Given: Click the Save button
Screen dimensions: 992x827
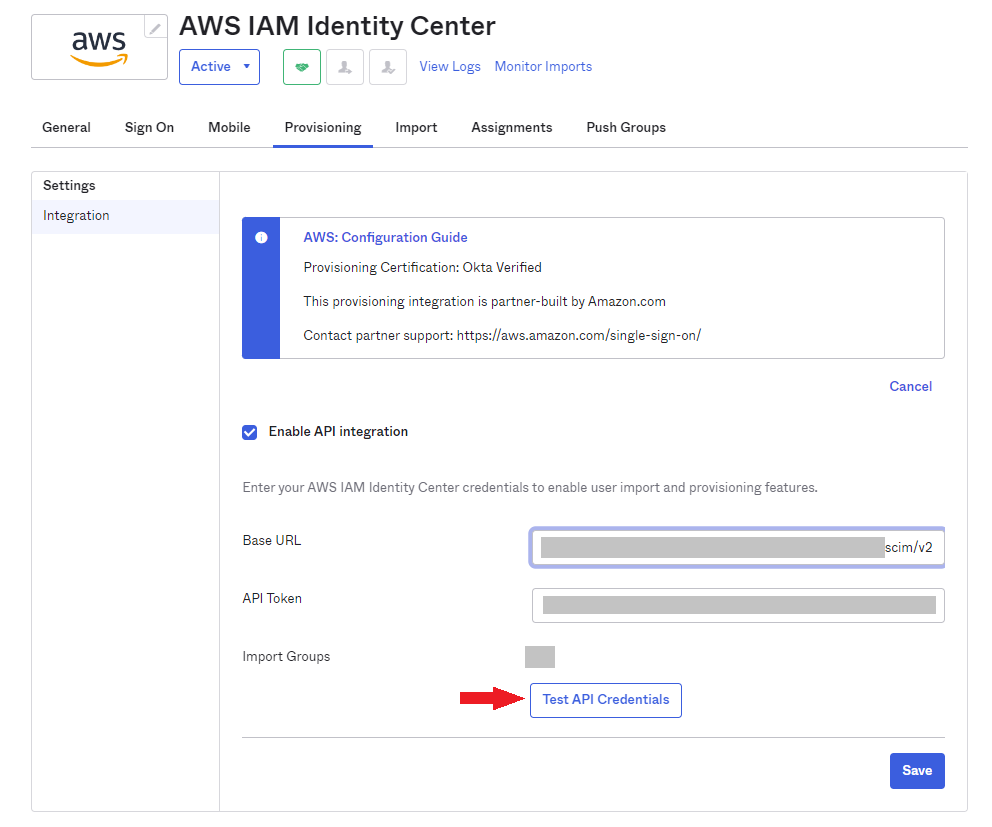Looking at the screenshot, I should pyautogui.click(x=916, y=771).
